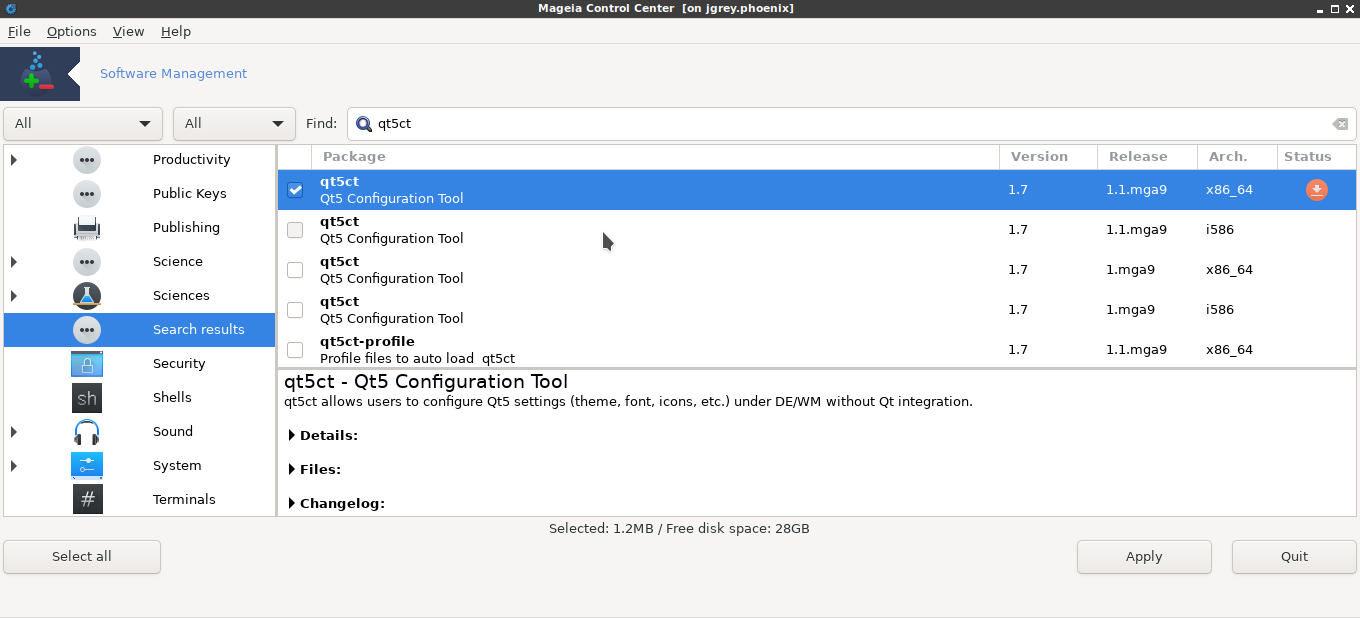Expand the Productivity tree node
The width and height of the screenshot is (1360, 618).
click(x=14, y=160)
